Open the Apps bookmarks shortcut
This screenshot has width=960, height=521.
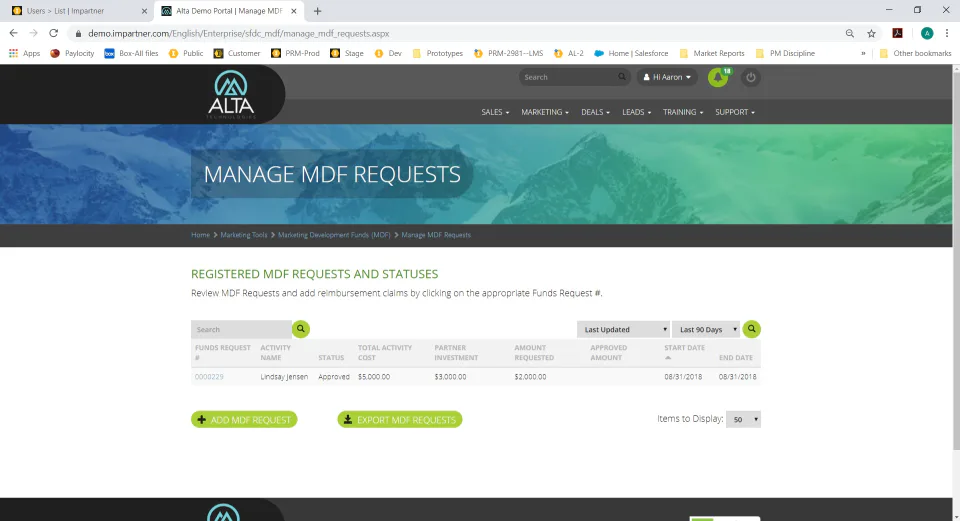[x=24, y=53]
